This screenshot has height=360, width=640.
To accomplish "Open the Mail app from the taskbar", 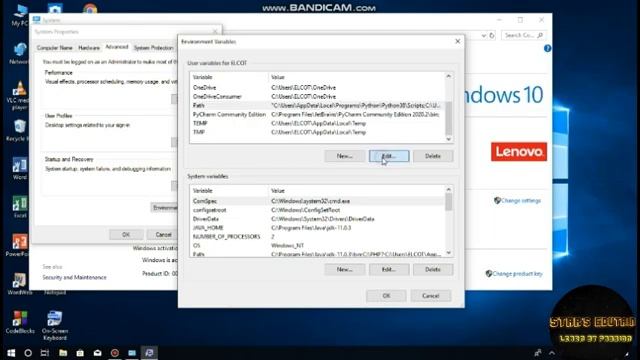I will pyautogui.click(x=97, y=353).
